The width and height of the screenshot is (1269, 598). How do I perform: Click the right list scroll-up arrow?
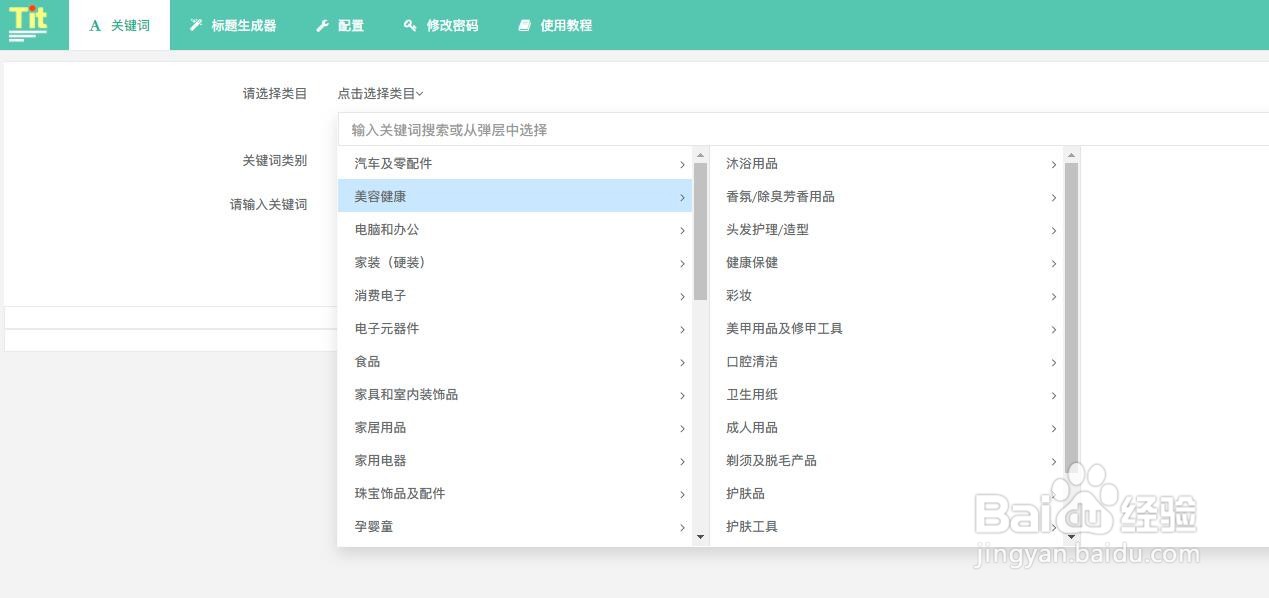coord(1071,155)
